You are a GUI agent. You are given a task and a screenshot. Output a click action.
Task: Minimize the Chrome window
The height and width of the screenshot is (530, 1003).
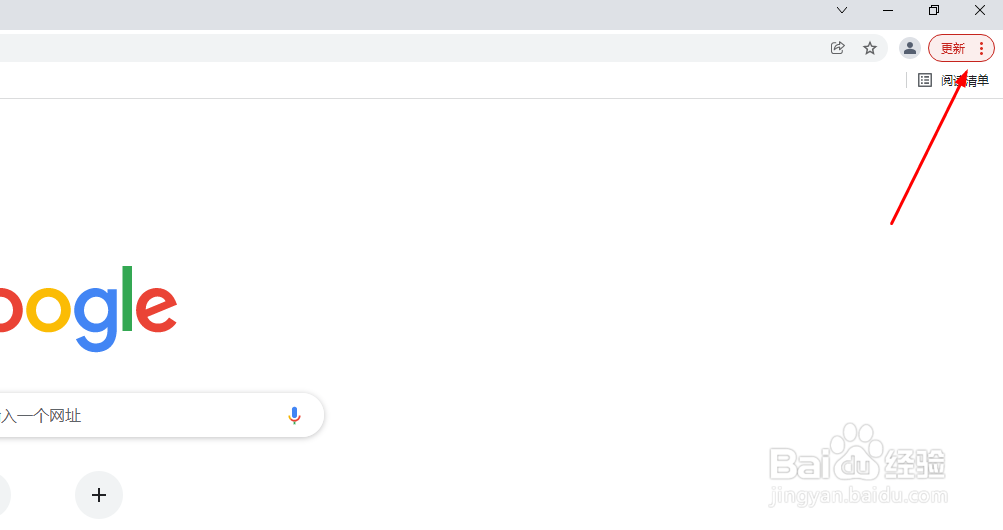click(x=888, y=10)
